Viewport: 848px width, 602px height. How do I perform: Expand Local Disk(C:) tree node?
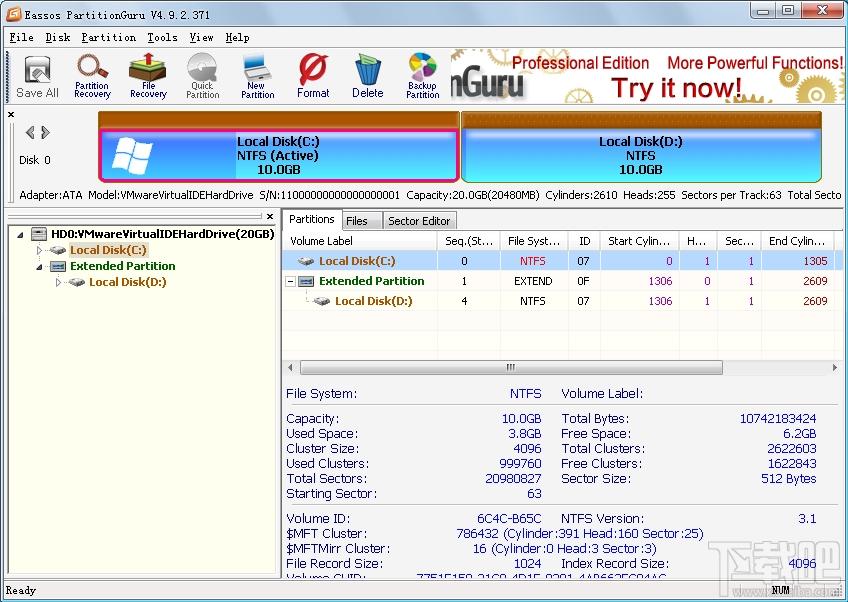[x=39, y=250]
